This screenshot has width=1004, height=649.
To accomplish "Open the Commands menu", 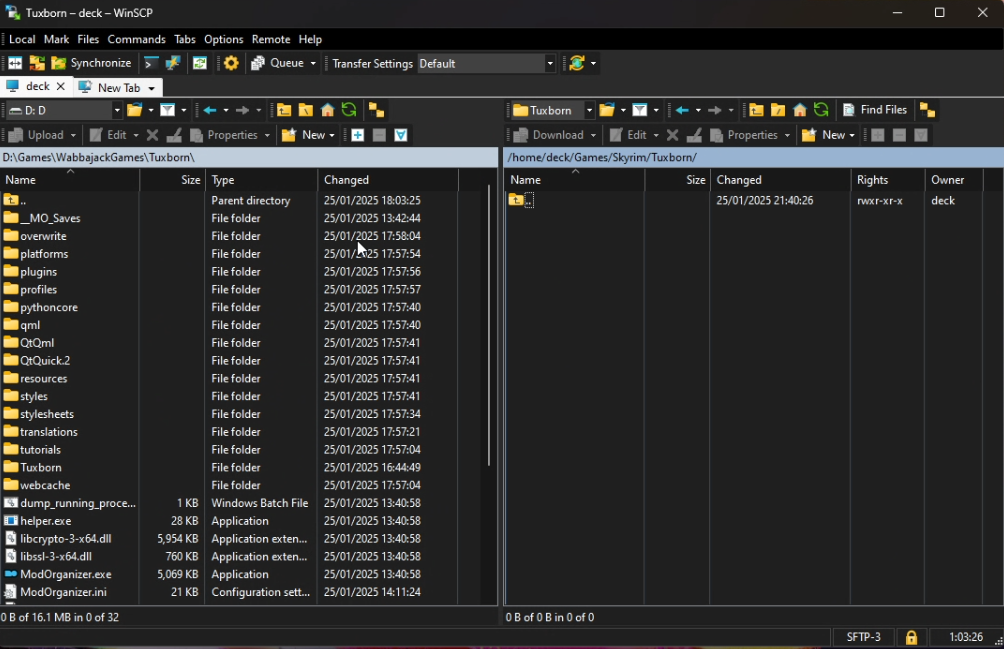I will (x=136, y=39).
